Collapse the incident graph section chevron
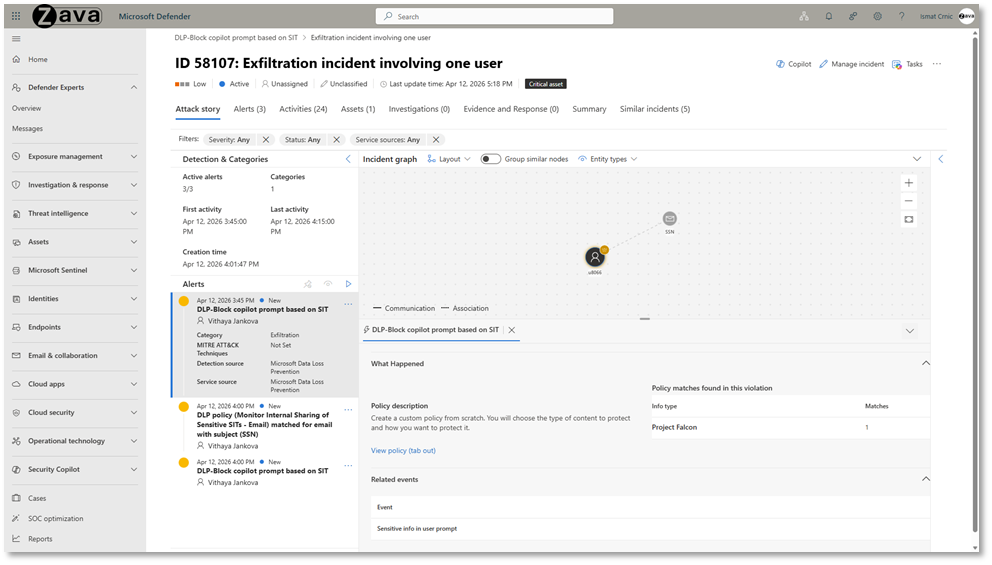 coord(917,159)
